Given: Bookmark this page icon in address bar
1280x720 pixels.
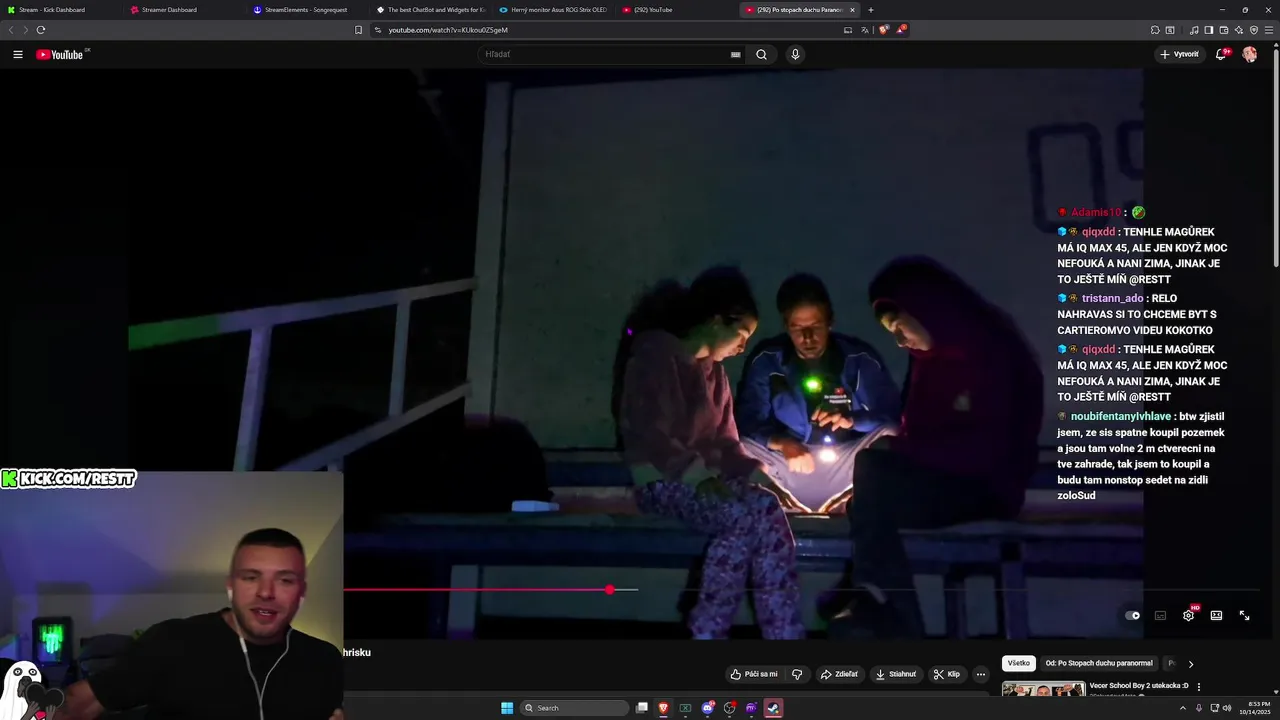Looking at the screenshot, I should pos(359,30).
